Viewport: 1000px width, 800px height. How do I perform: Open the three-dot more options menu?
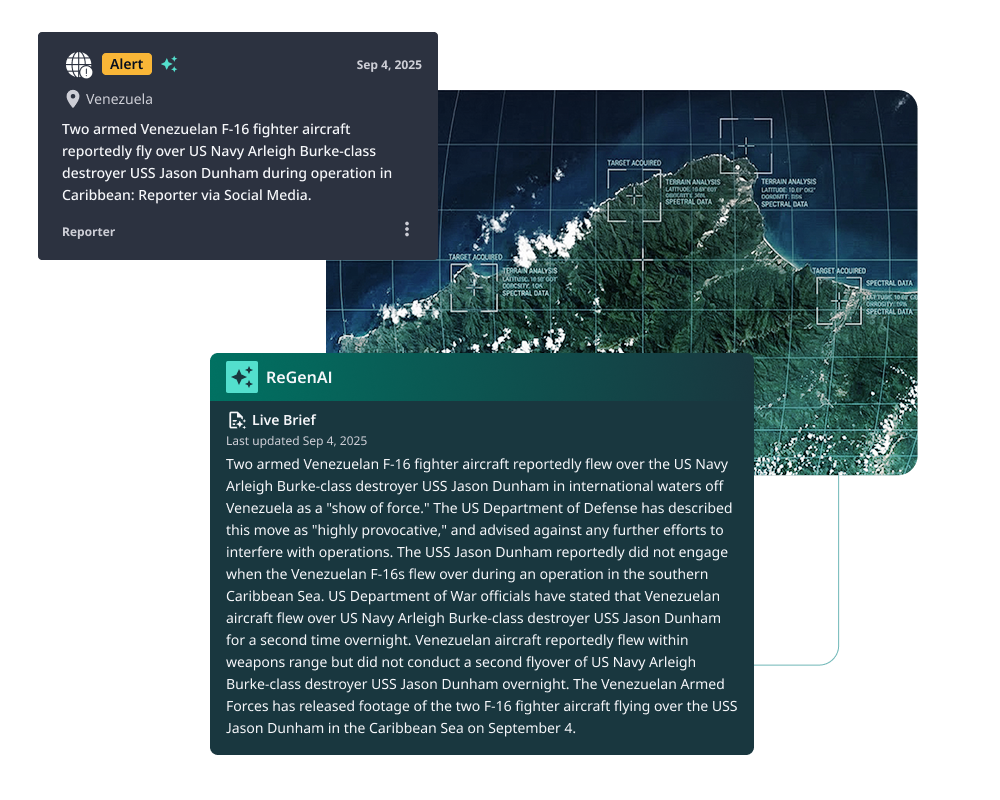pyautogui.click(x=406, y=229)
